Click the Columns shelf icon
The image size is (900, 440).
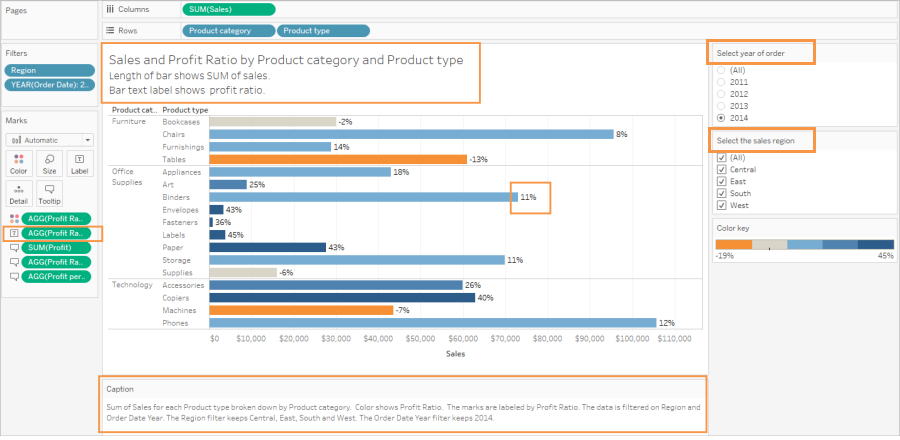[x=111, y=9]
